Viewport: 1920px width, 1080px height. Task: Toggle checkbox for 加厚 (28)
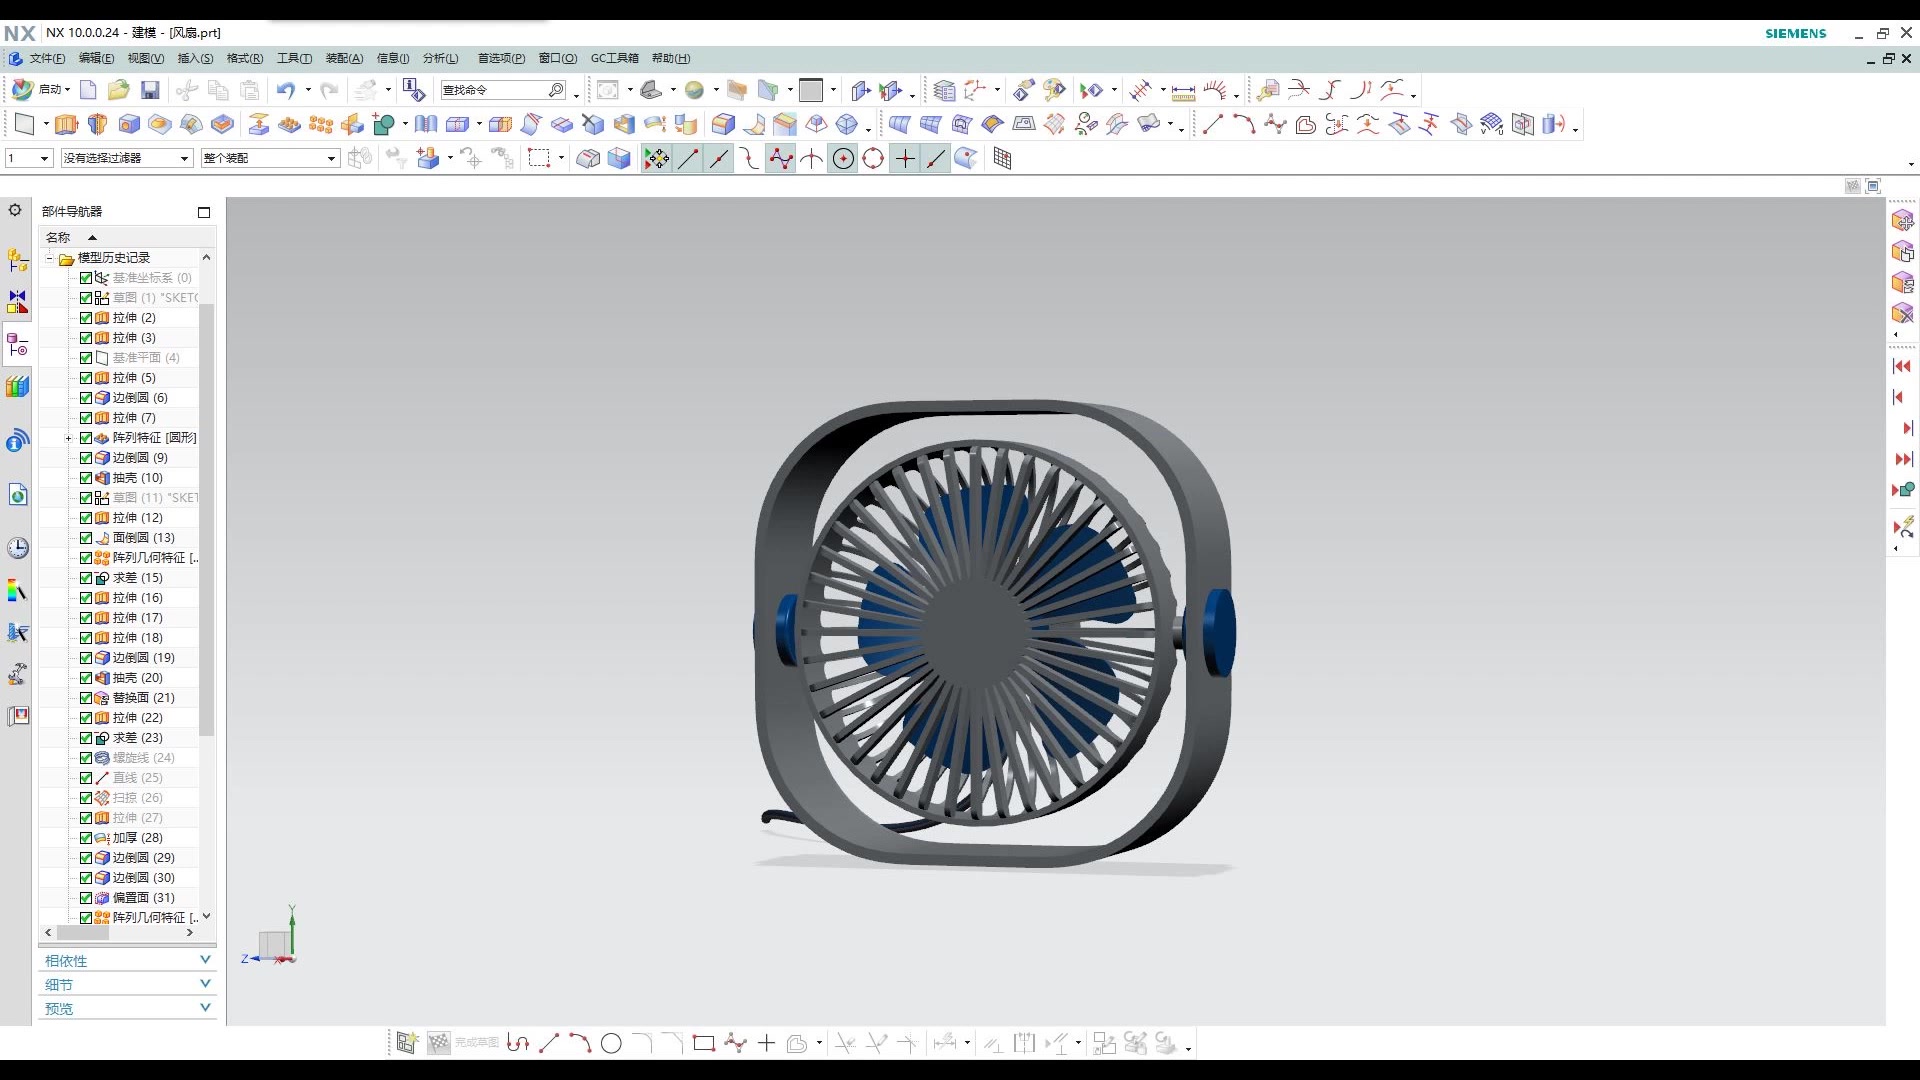point(86,838)
